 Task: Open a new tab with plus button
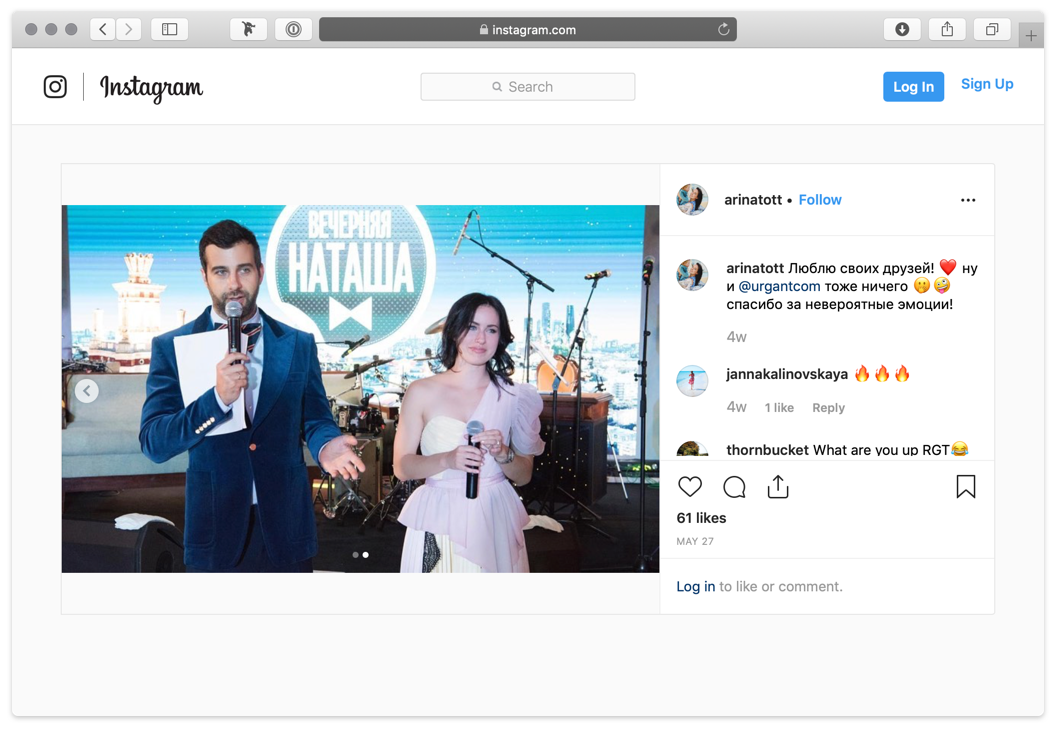1030,36
